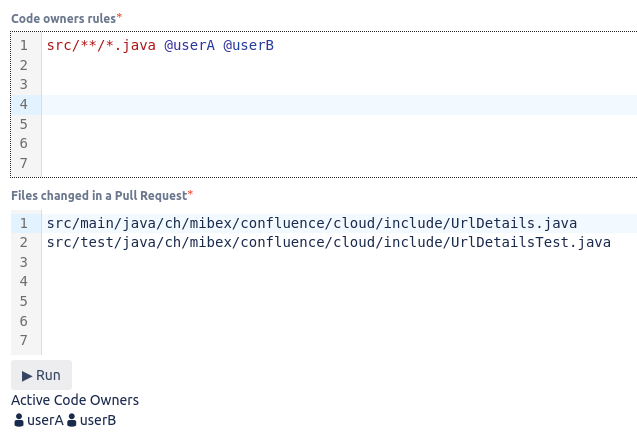
Task: Click the Run button
Action: pos(41,375)
